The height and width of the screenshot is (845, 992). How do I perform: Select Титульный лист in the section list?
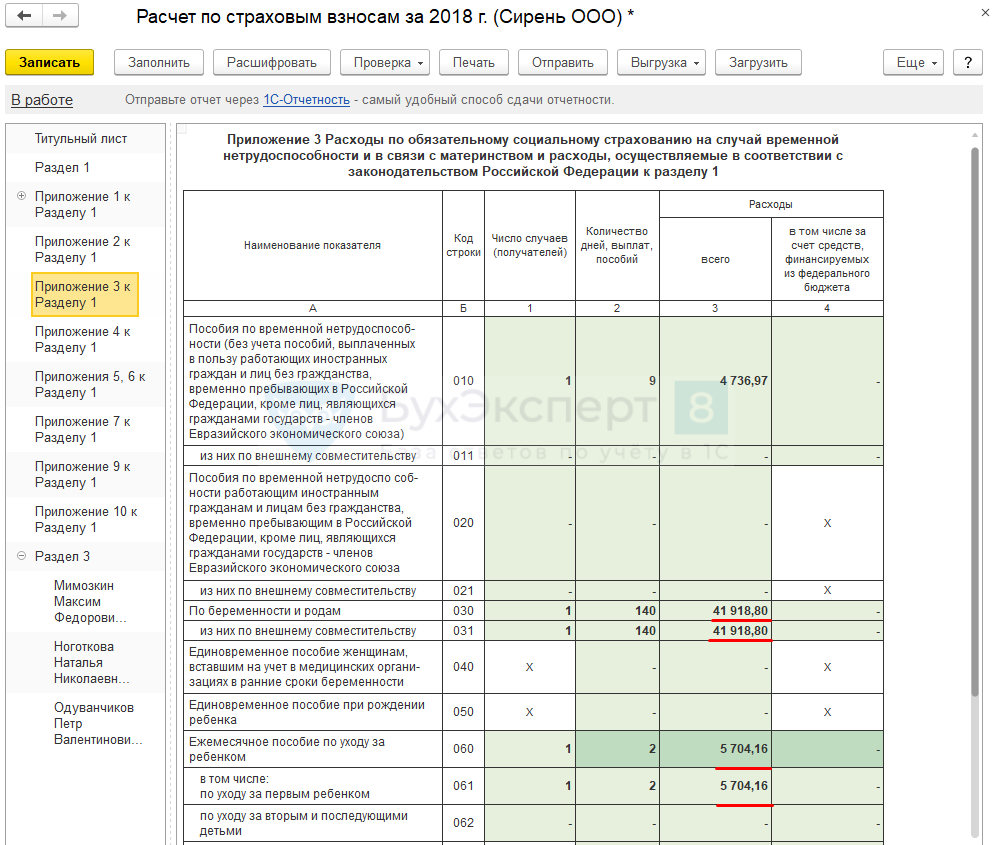tap(81, 139)
